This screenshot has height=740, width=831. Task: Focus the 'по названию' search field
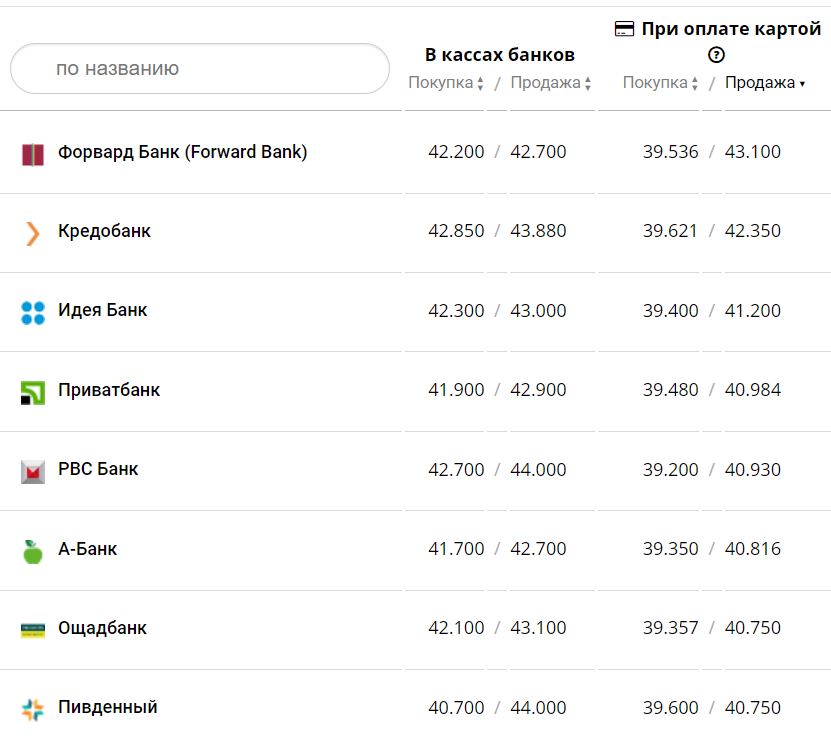pos(200,69)
